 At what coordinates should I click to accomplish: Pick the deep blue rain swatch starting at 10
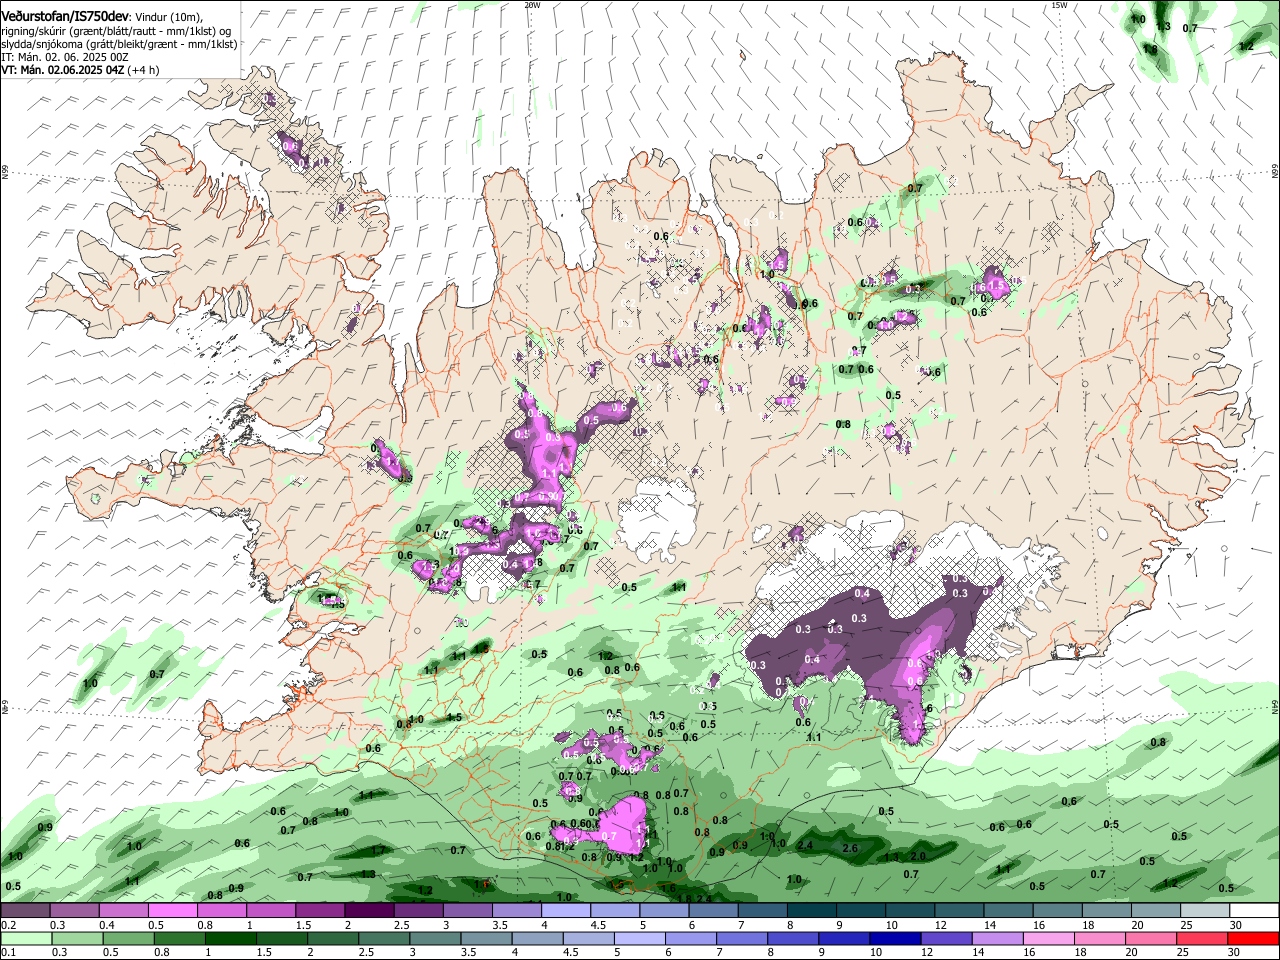point(896,938)
